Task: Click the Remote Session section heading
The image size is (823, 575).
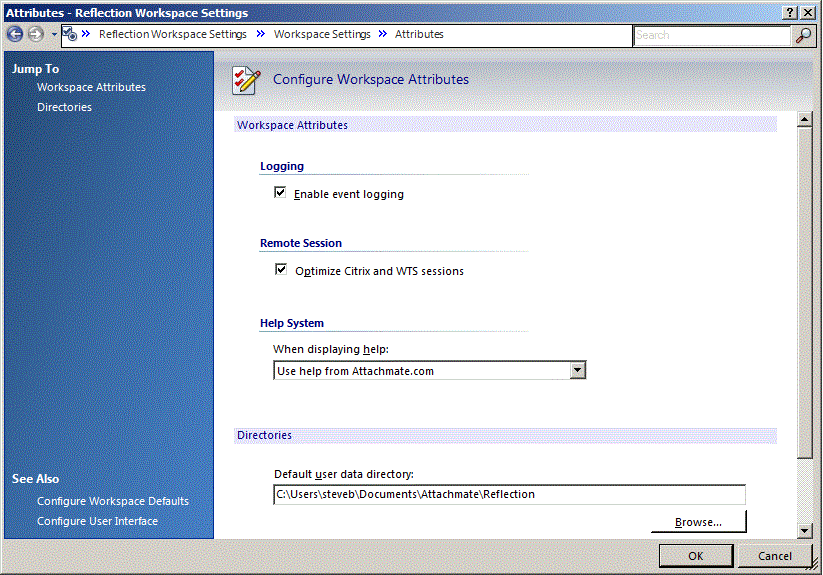Action: 301,243
